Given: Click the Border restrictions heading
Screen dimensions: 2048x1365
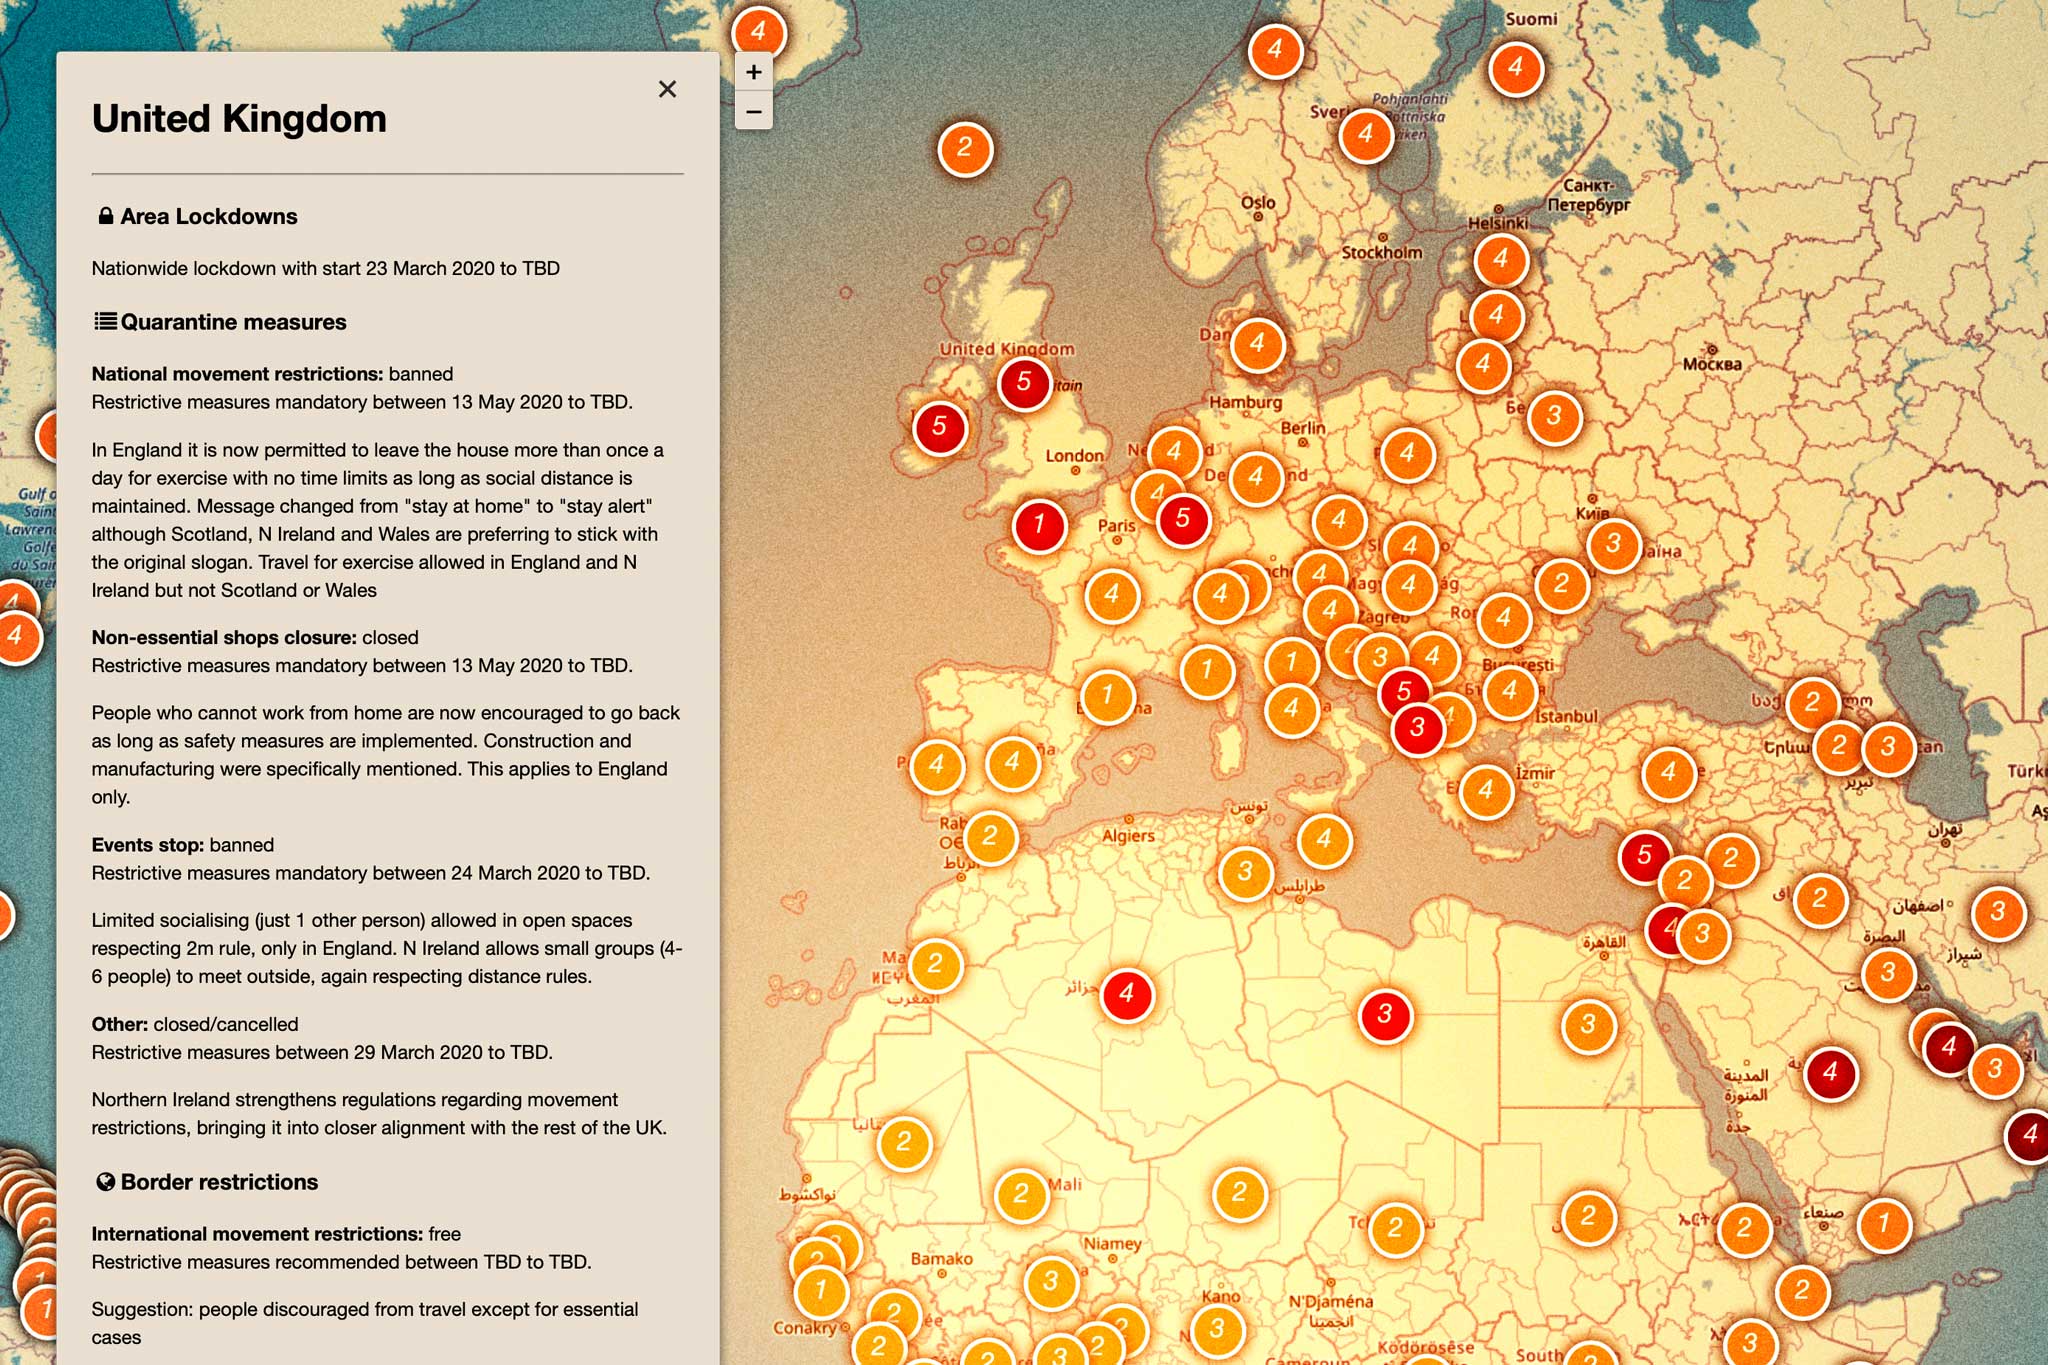Looking at the screenshot, I should 219,1182.
